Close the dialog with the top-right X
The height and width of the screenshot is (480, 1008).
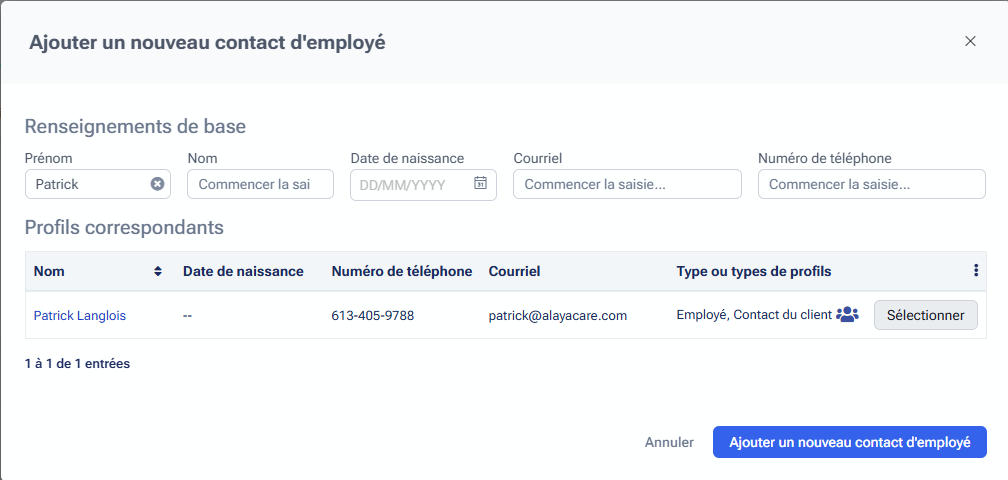pyautogui.click(x=970, y=41)
